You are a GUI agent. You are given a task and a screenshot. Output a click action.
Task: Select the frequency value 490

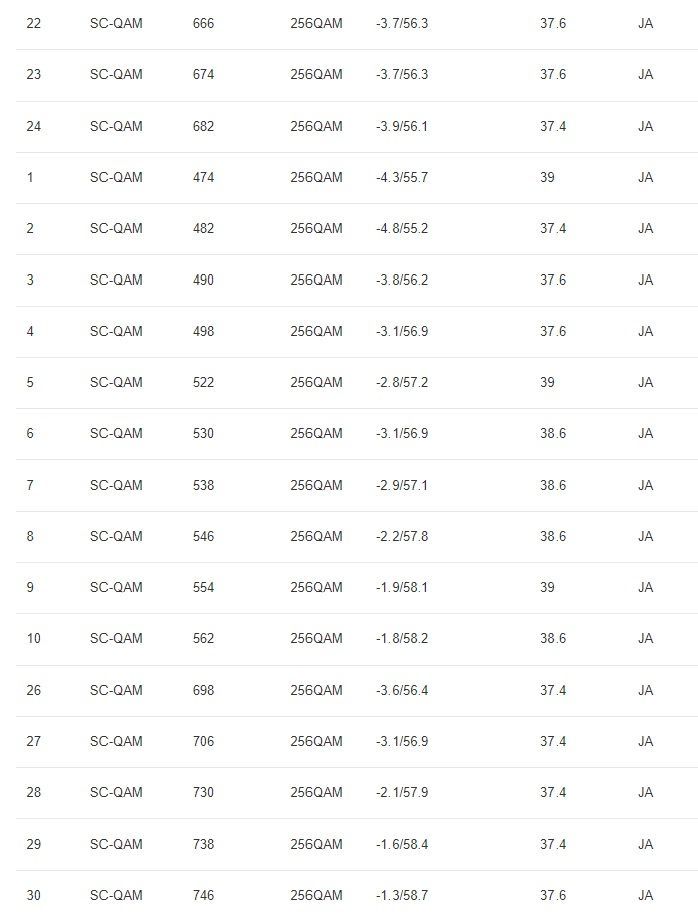pos(203,280)
